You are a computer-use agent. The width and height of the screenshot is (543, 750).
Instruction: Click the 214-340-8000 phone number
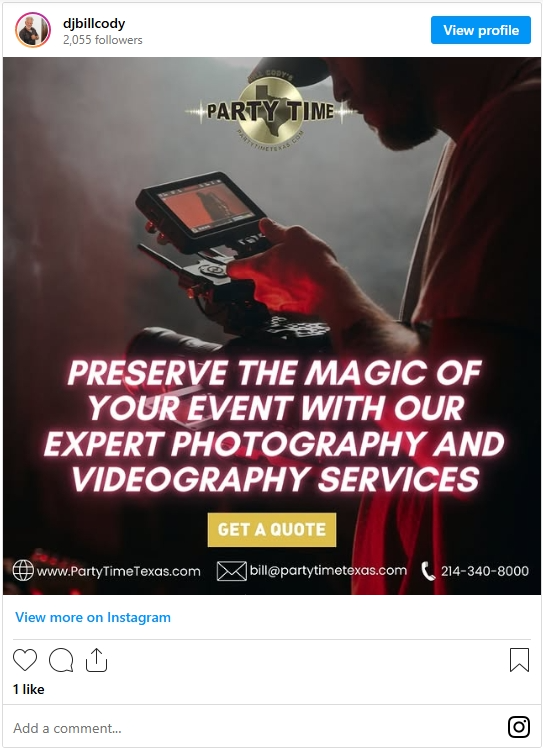485,571
